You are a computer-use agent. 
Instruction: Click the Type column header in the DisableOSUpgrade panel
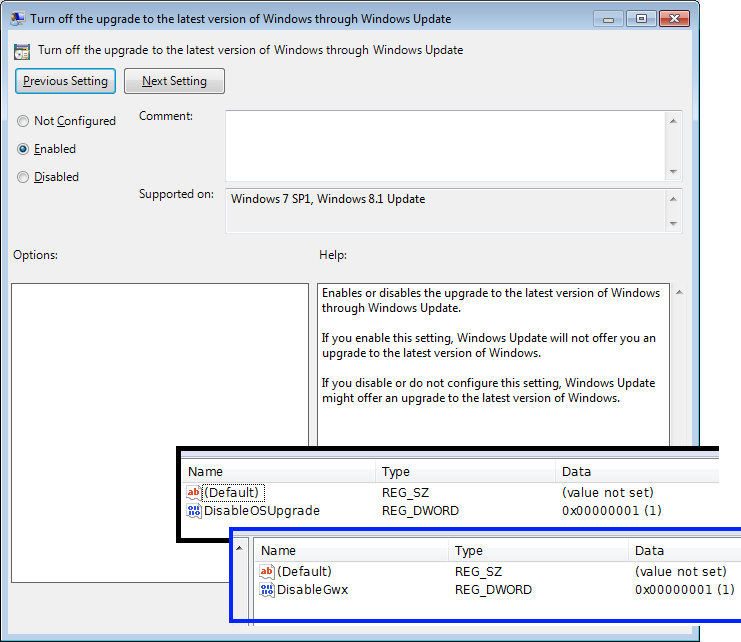click(465, 471)
